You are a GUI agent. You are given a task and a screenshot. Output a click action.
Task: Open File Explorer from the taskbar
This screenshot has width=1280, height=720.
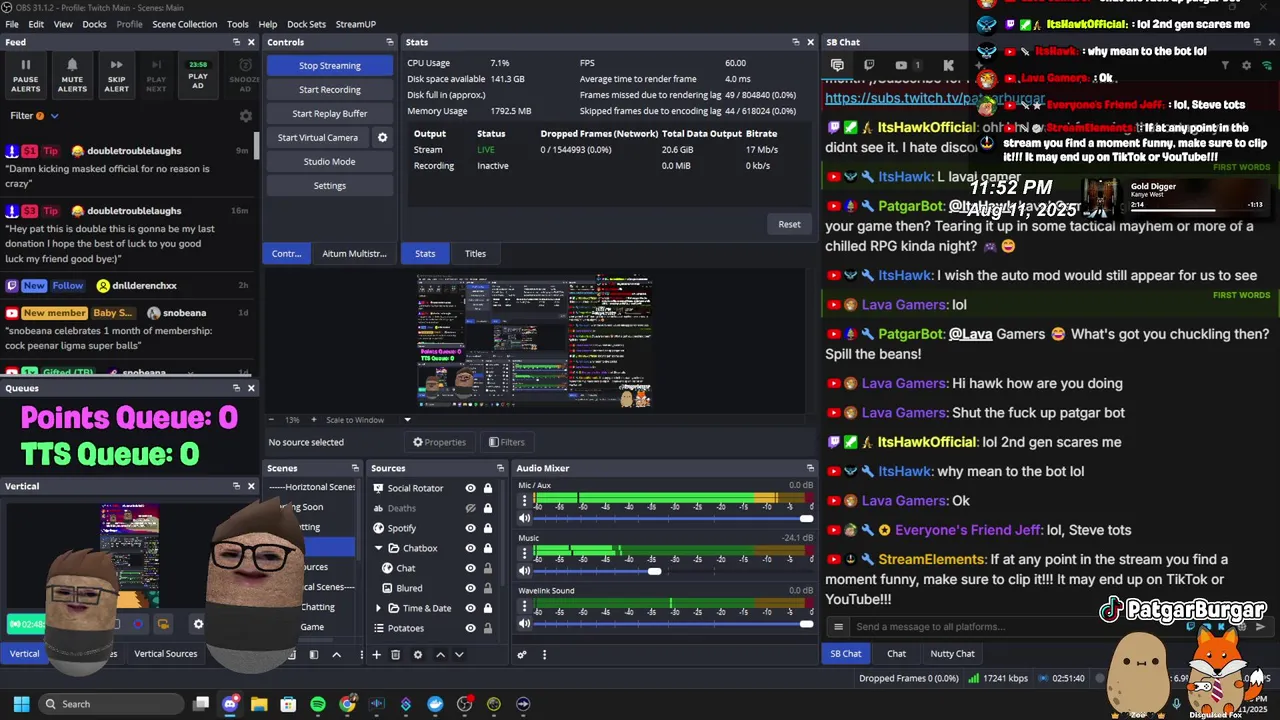tap(259, 704)
